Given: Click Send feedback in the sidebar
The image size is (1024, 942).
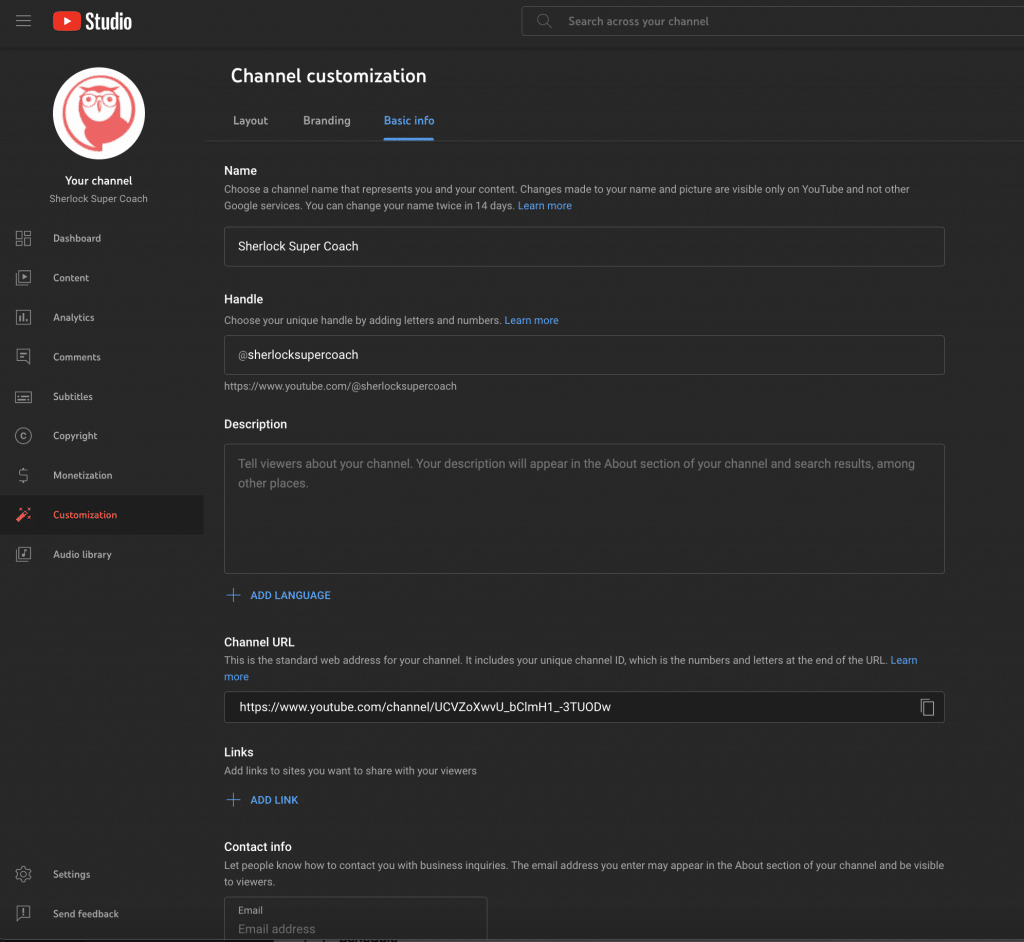Looking at the screenshot, I should tap(85, 913).
